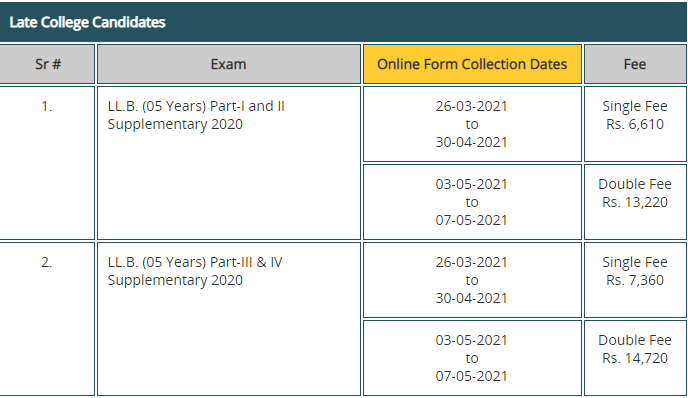Select the Sr # column header
688x398 pixels.
[47, 64]
